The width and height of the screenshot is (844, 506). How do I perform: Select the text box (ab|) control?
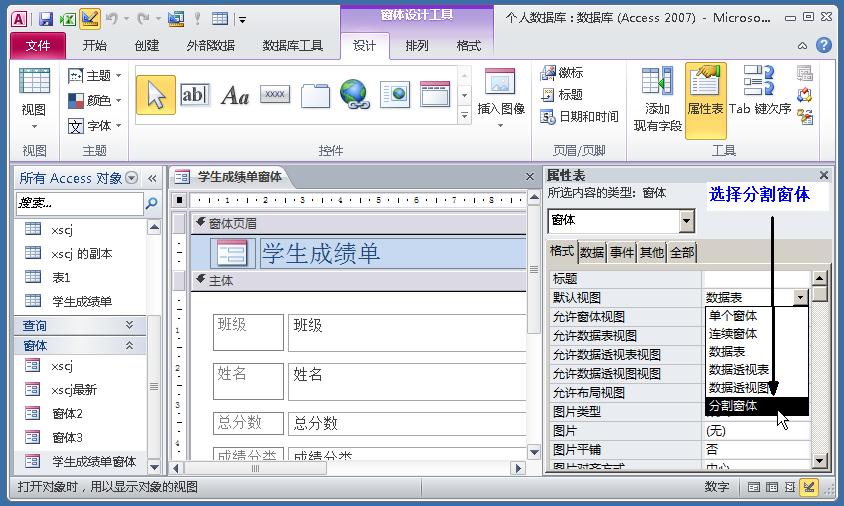pos(194,95)
